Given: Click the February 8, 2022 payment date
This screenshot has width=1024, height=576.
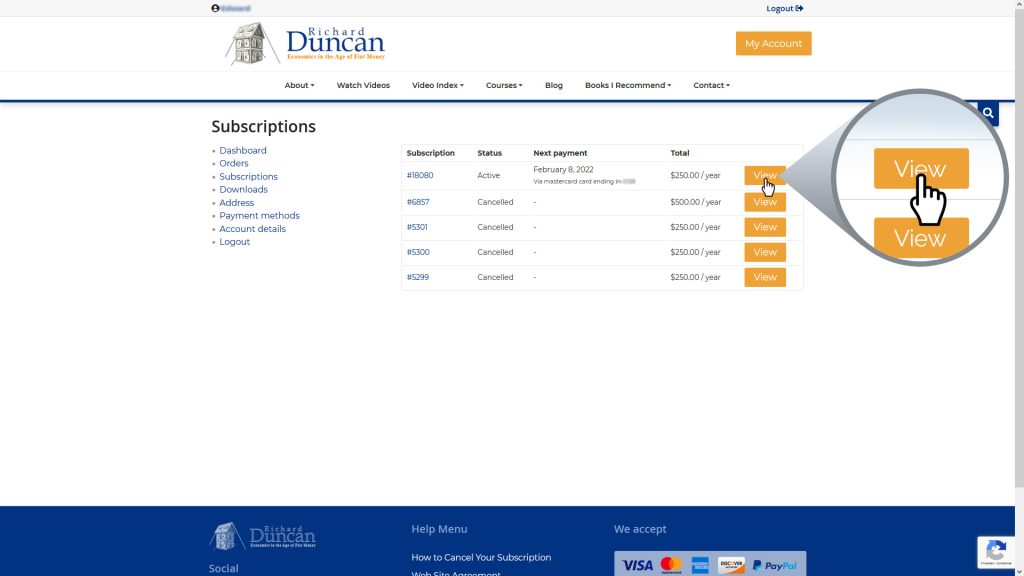Looking at the screenshot, I should [x=563, y=169].
